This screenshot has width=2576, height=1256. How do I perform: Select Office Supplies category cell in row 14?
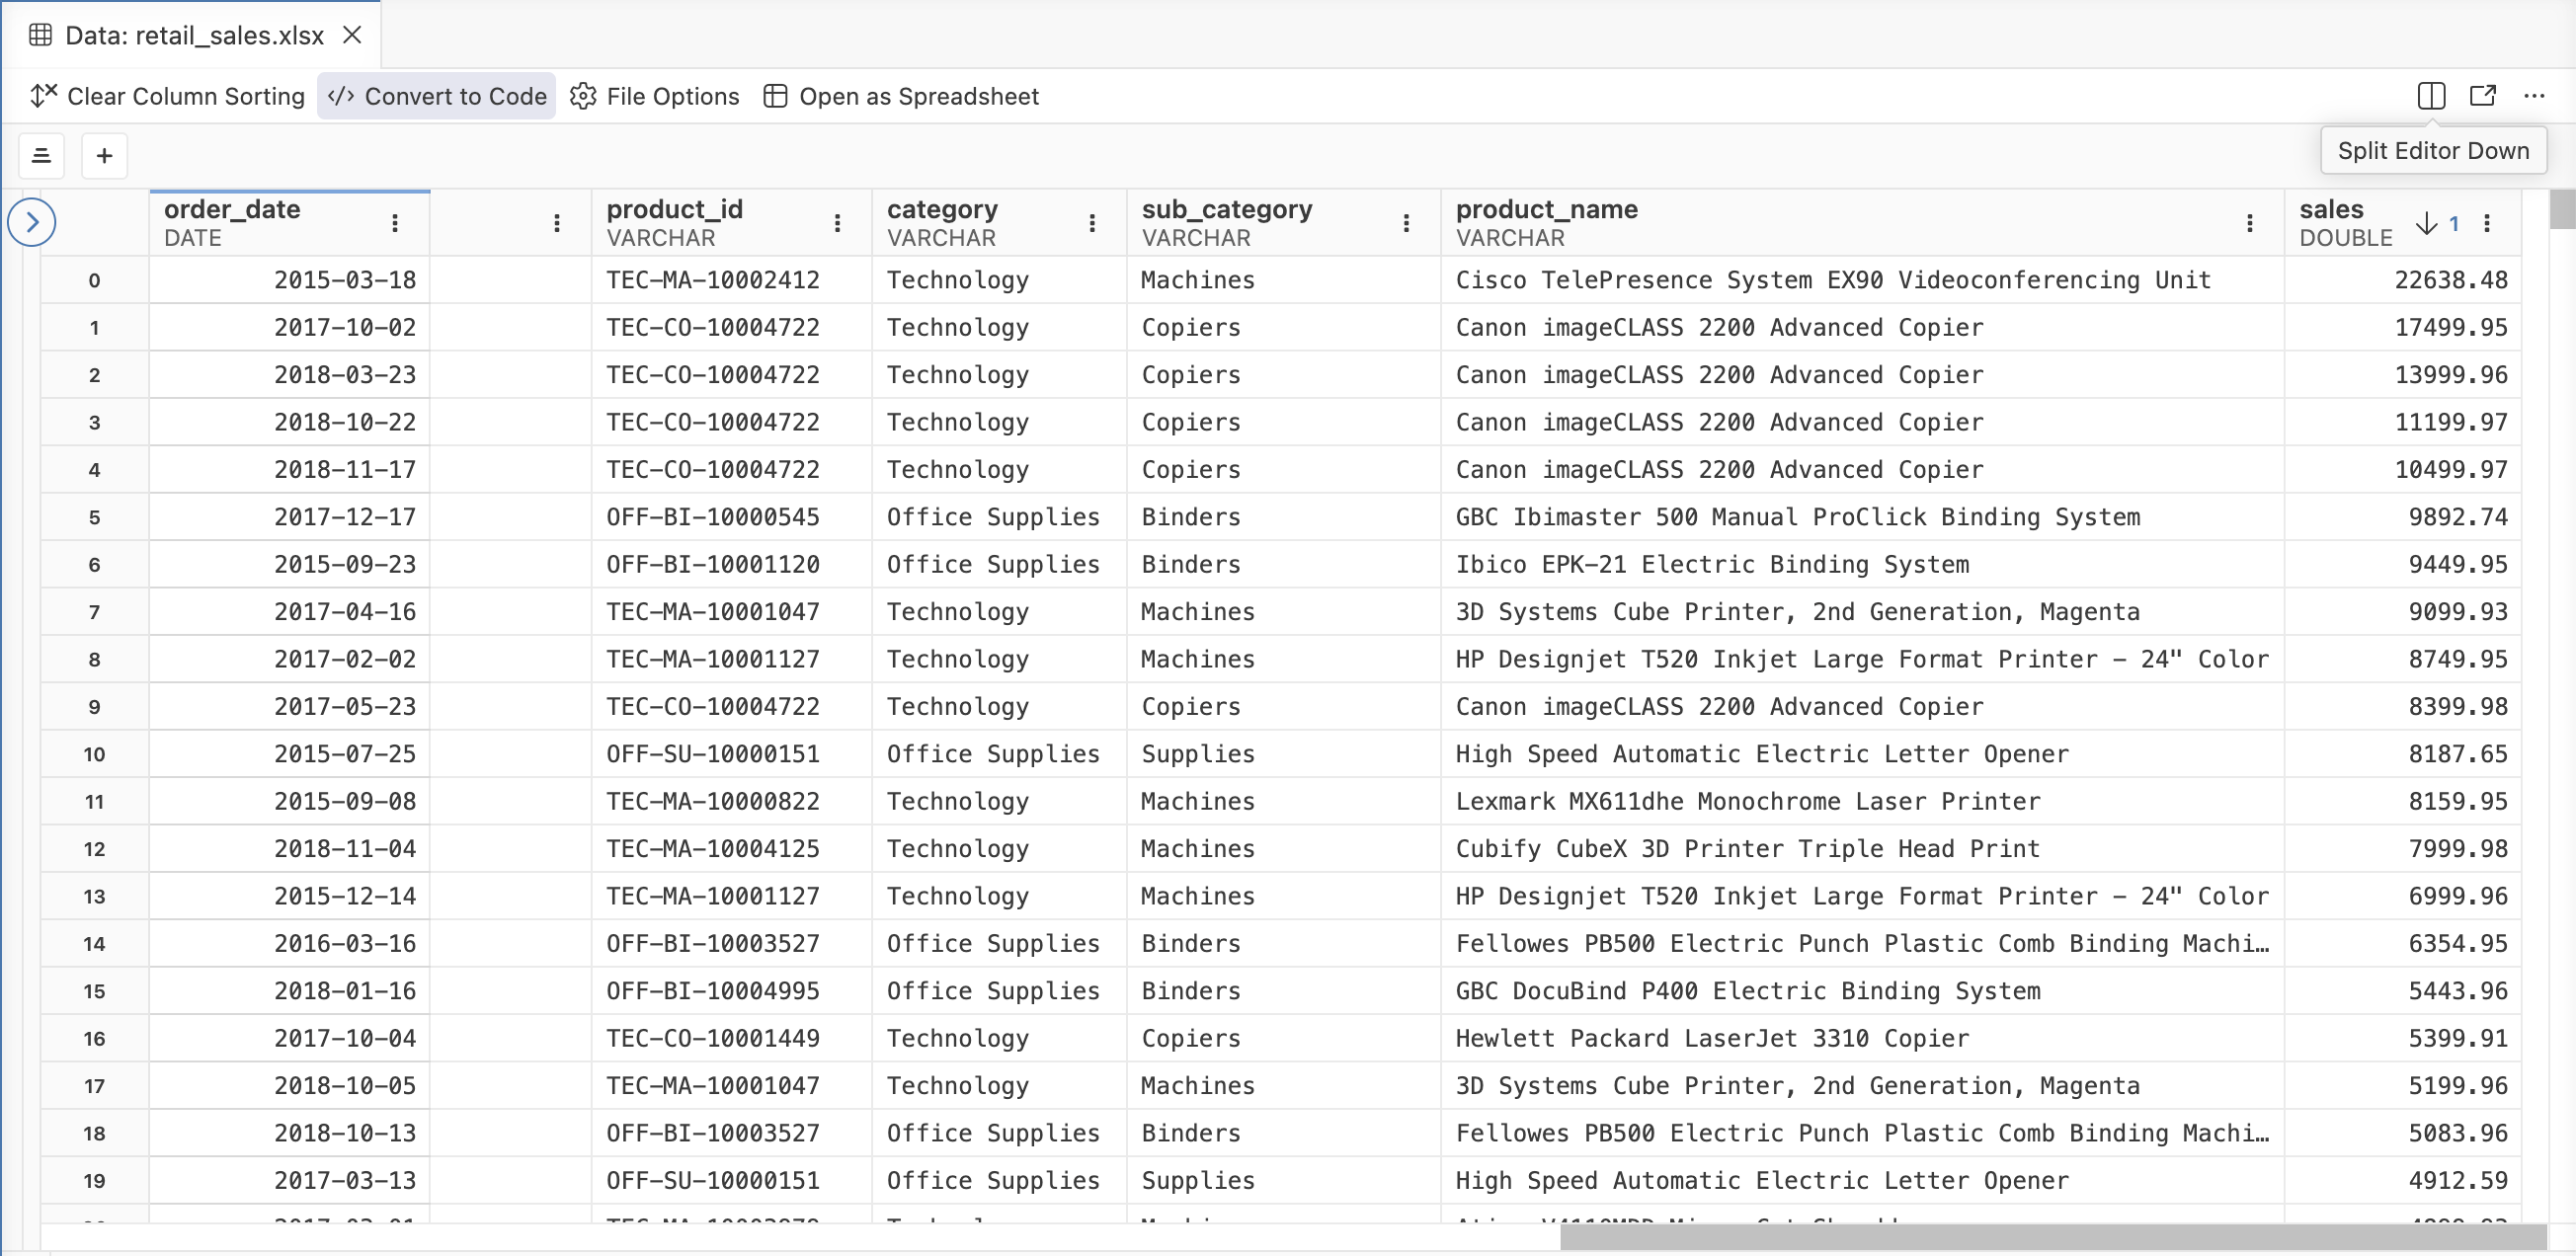click(x=999, y=943)
